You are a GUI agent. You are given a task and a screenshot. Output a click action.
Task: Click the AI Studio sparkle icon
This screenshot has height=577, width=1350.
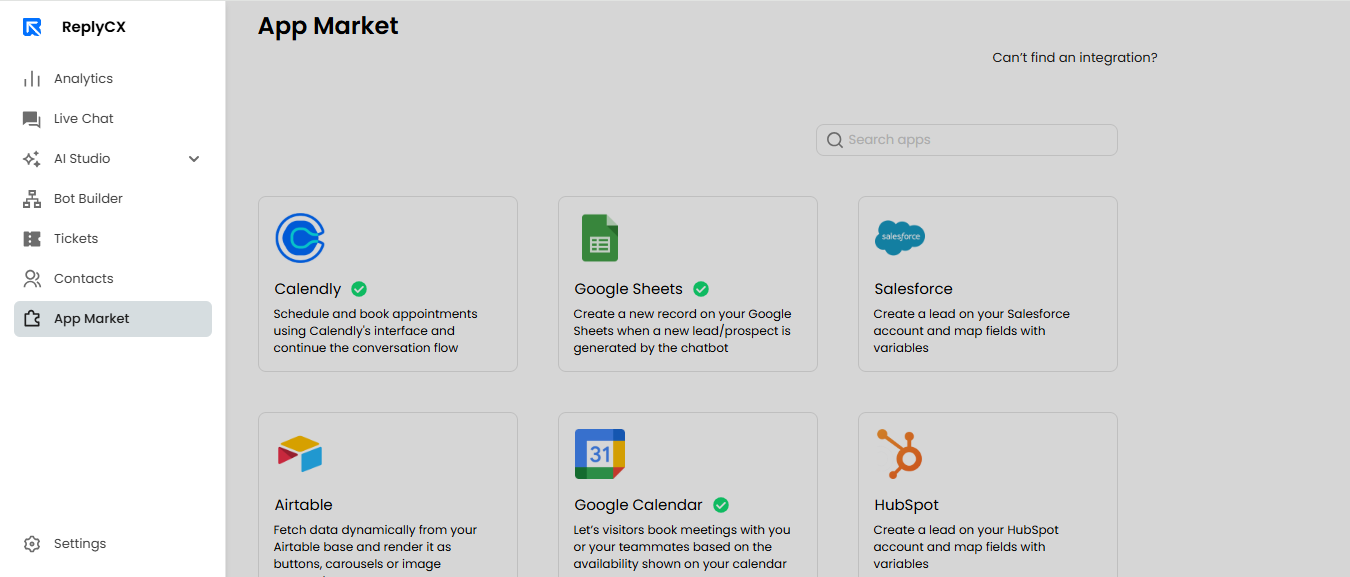coord(32,159)
